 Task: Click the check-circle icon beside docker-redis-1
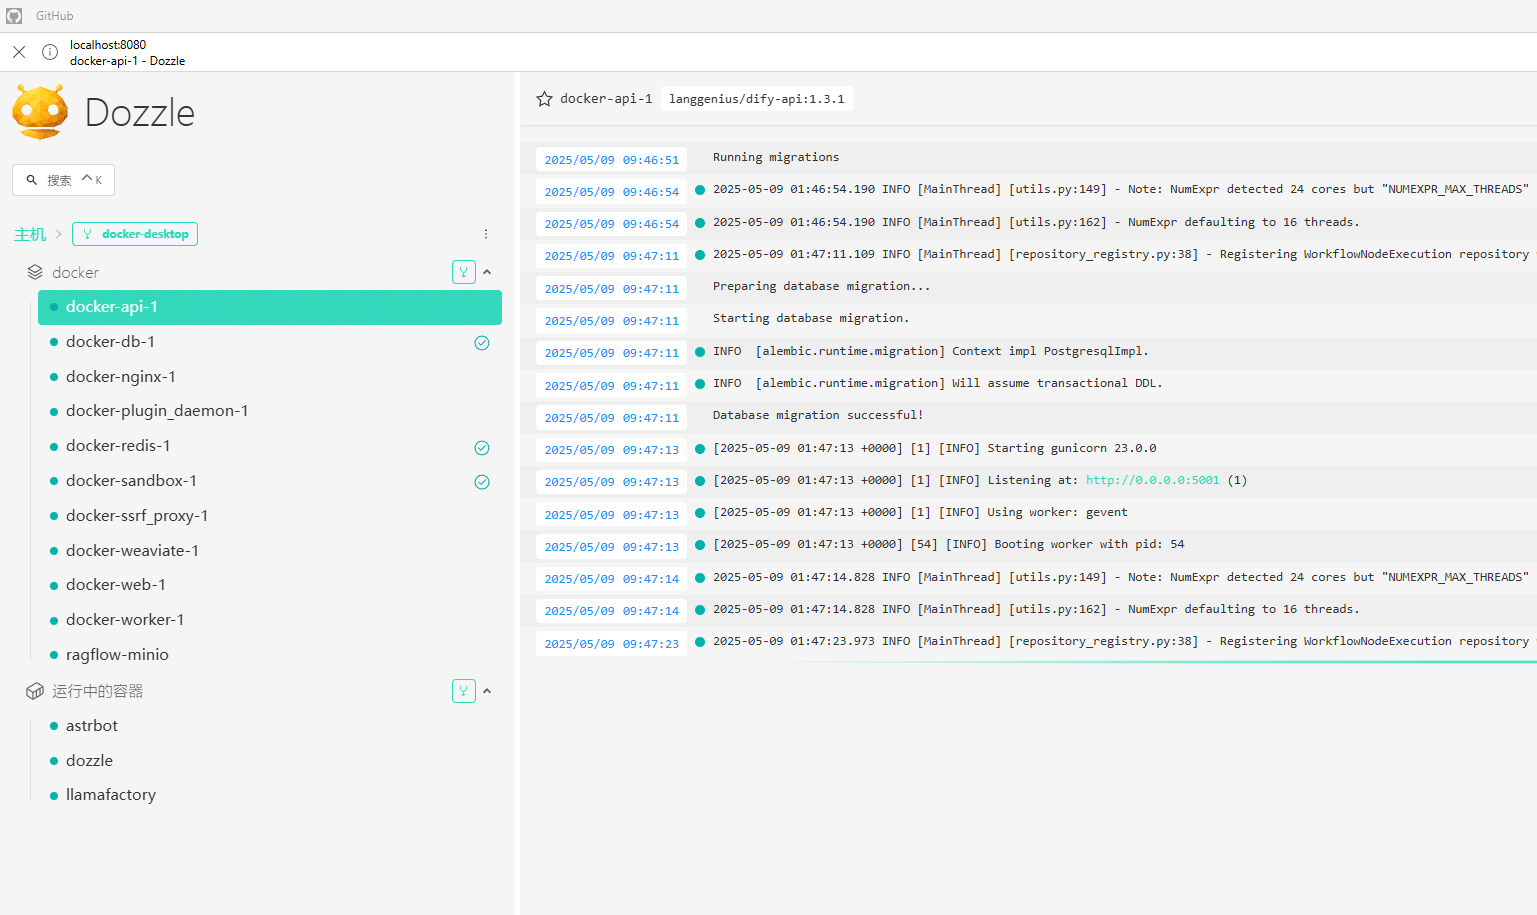click(x=481, y=448)
